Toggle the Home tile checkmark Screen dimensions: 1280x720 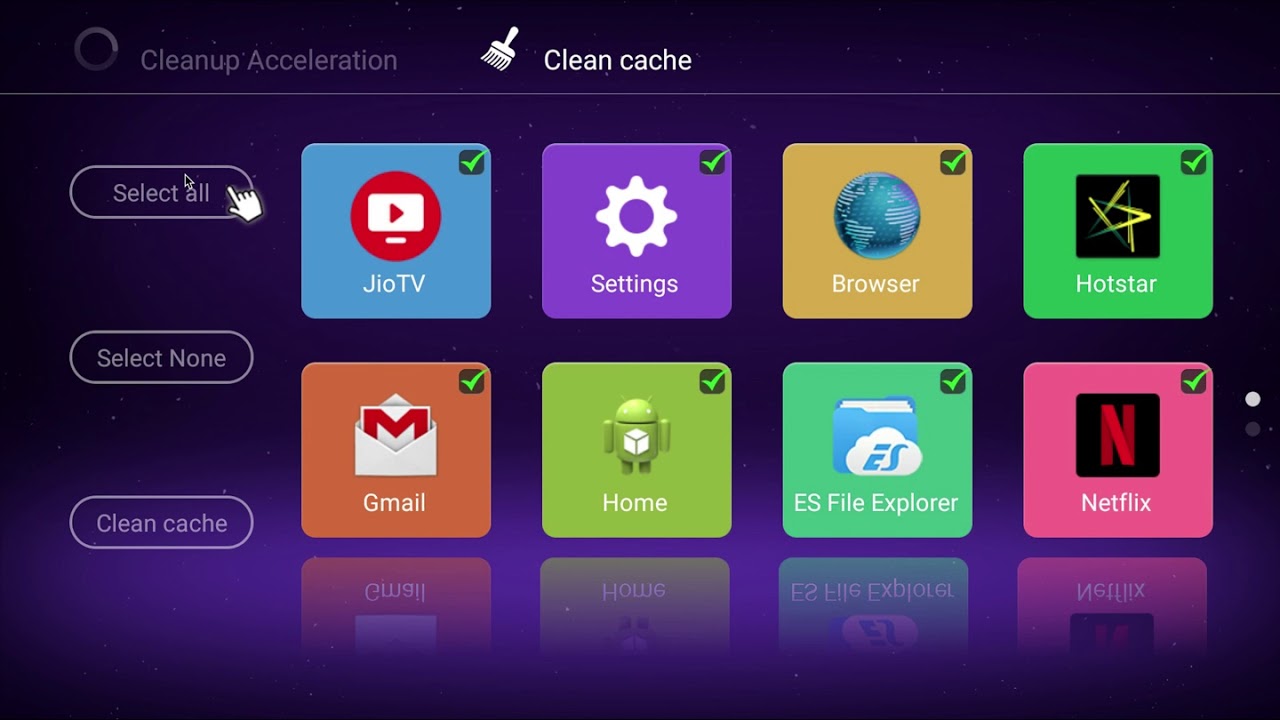click(x=713, y=381)
